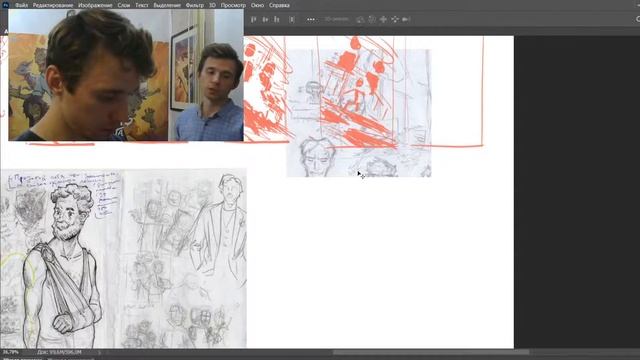Open the Фильтр menu
This screenshot has width=640, height=360.
(x=195, y=5)
